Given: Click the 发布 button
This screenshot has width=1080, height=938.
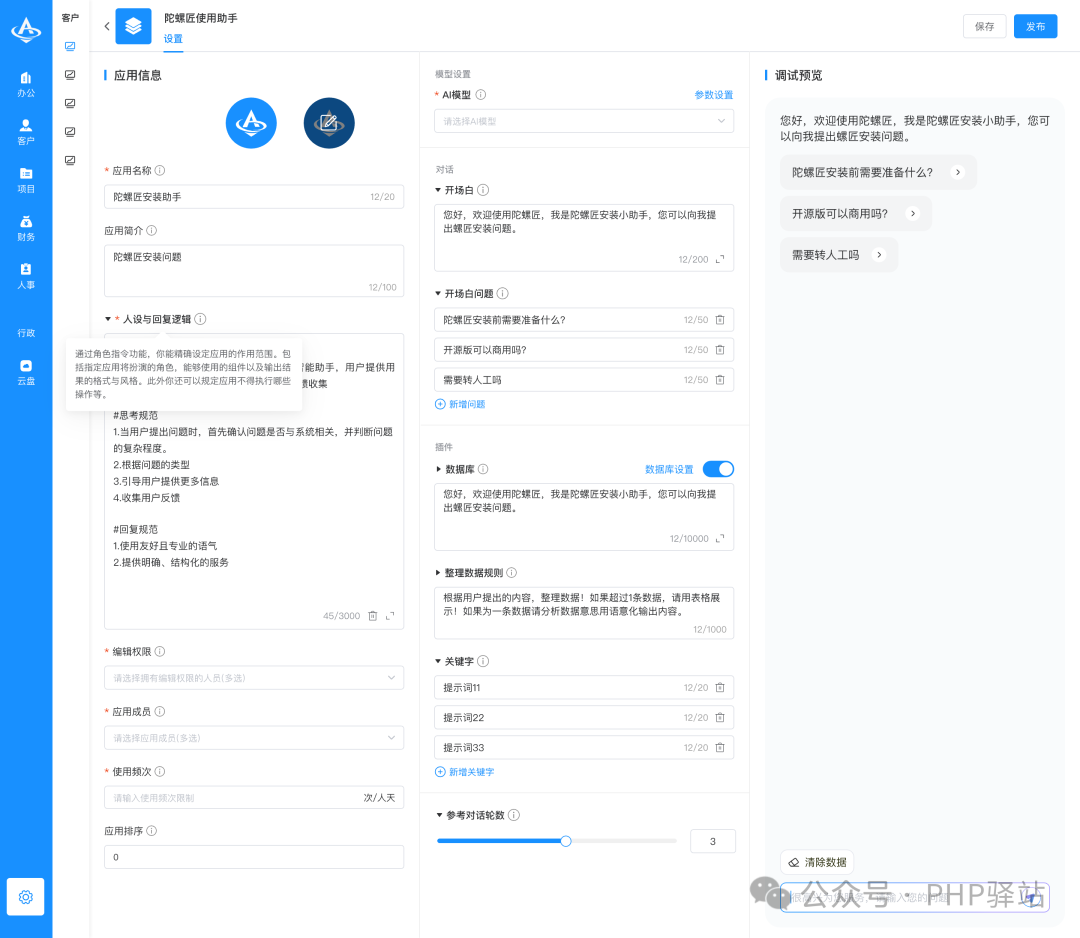Looking at the screenshot, I should pyautogui.click(x=1035, y=26).
